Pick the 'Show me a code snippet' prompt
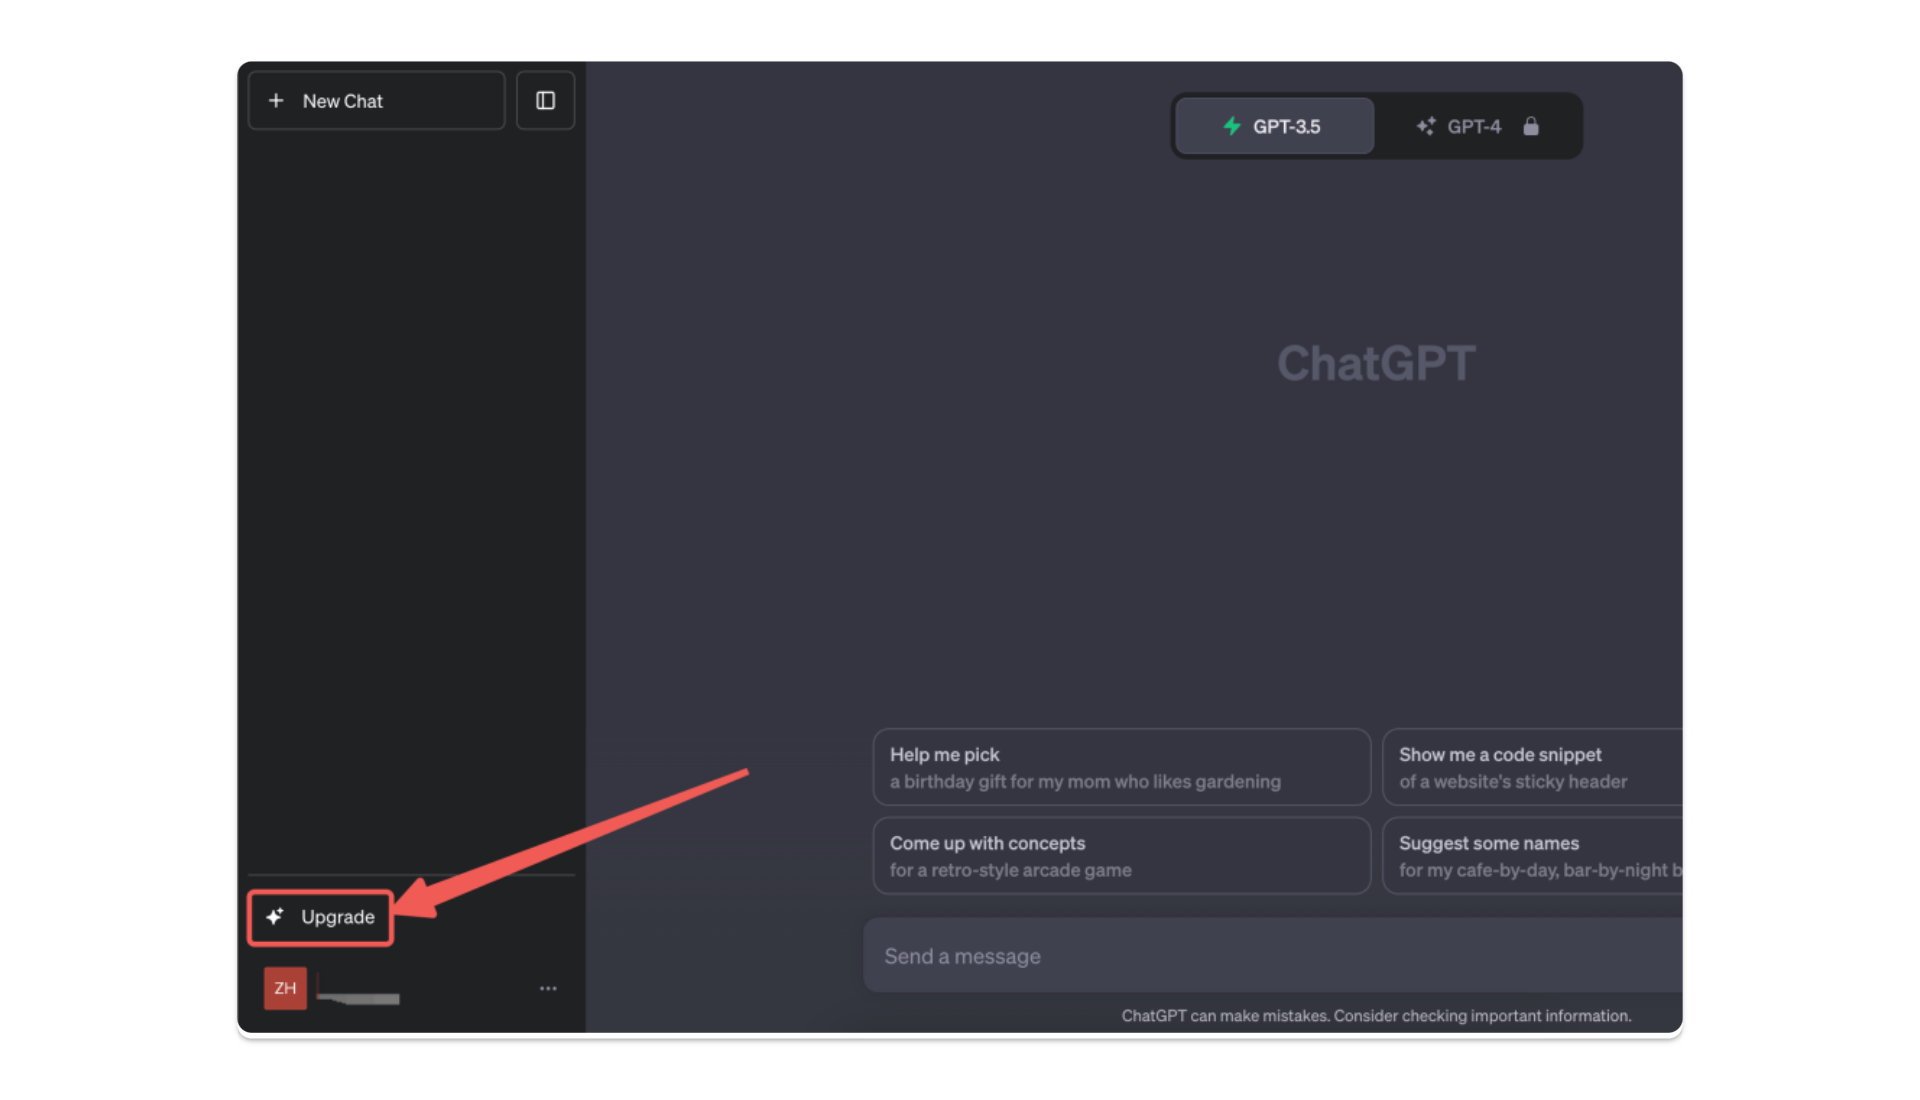 coord(1530,767)
